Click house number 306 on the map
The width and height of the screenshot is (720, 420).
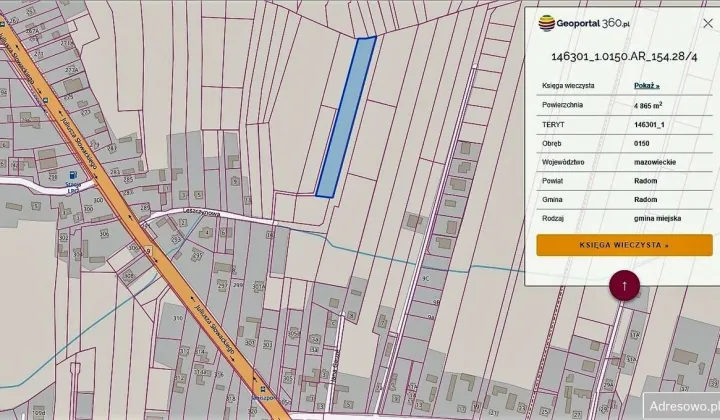pos(105,234)
